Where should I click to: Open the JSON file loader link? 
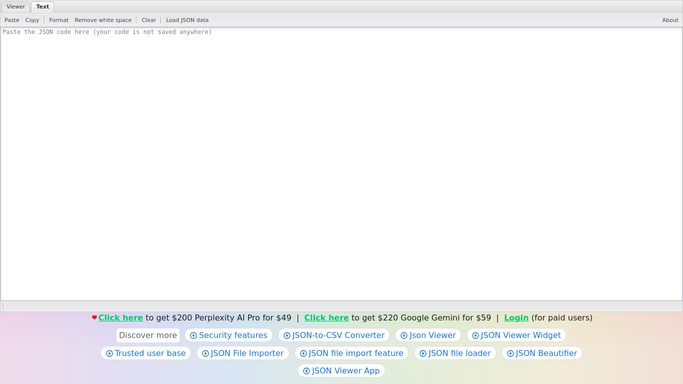coord(455,353)
